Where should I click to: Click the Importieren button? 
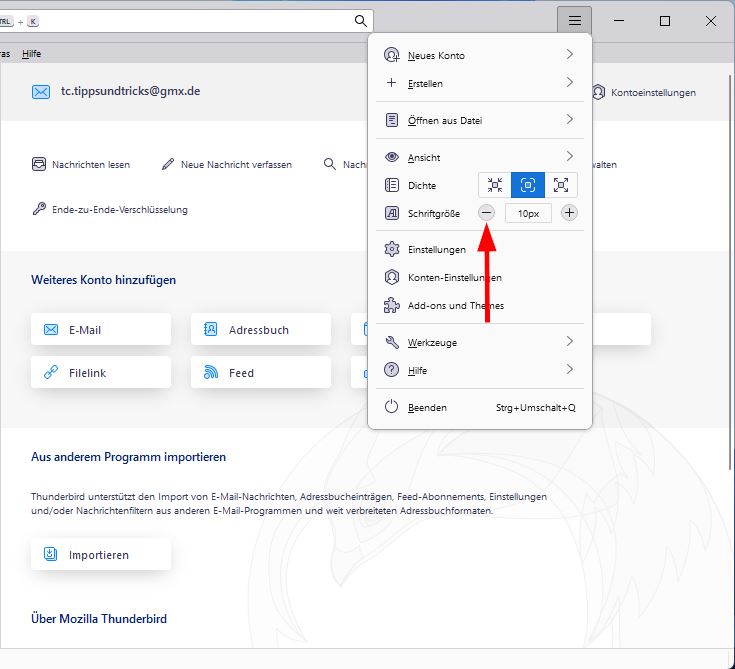click(101, 554)
